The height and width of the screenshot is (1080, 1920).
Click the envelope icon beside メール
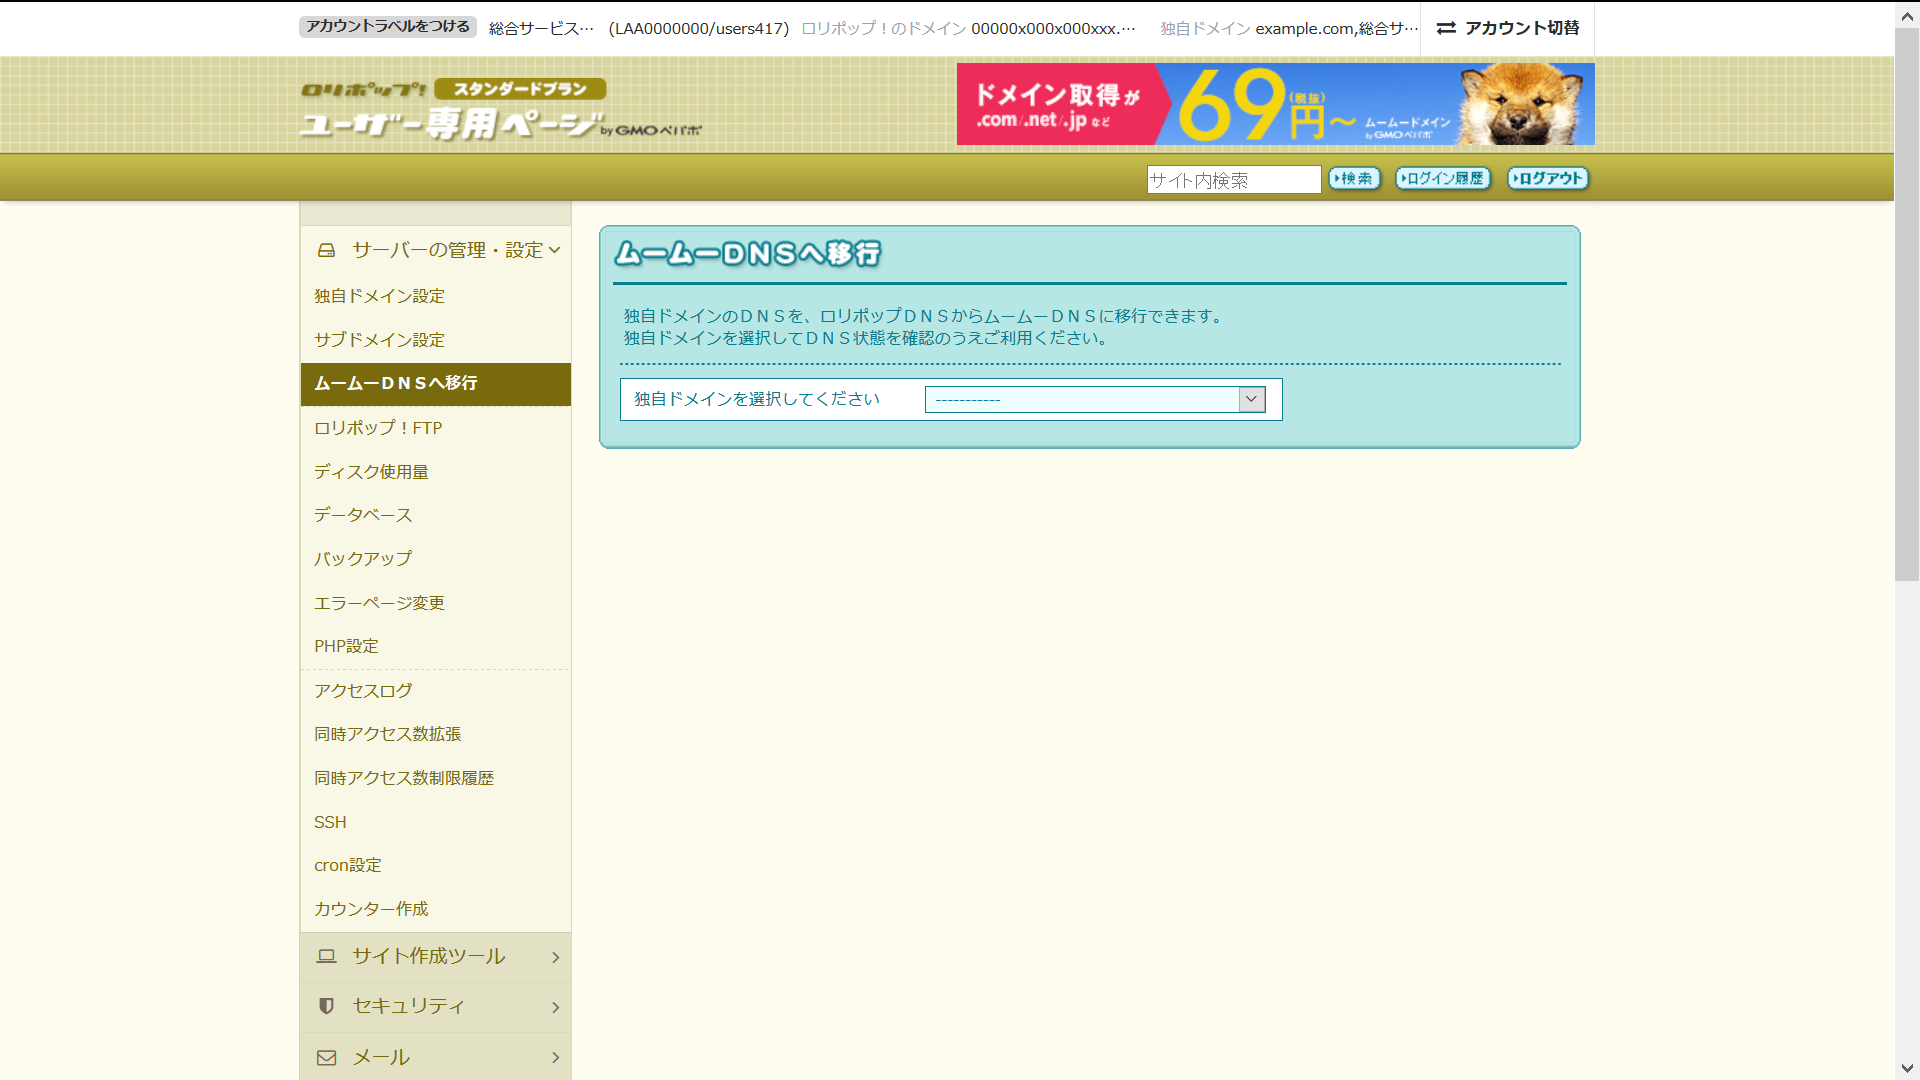pos(326,1057)
